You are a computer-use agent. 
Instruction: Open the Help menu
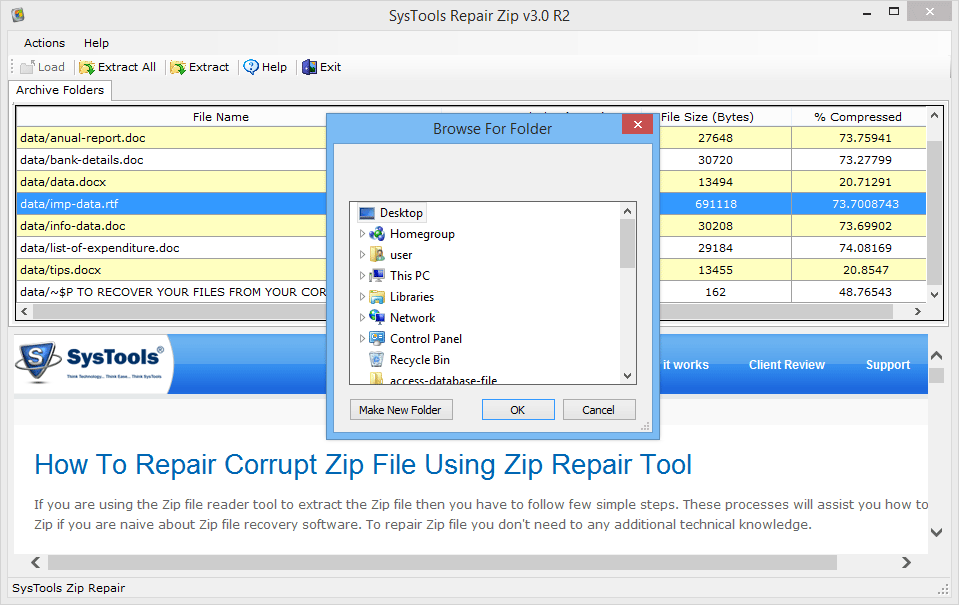tap(96, 43)
